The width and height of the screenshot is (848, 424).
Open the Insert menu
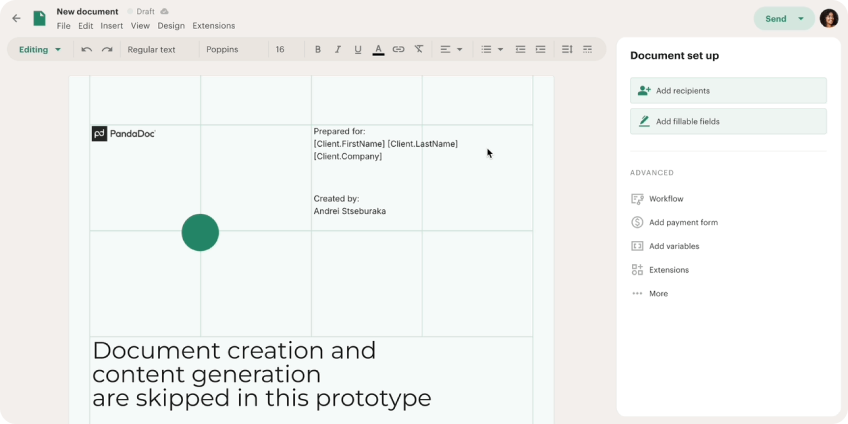pos(111,26)
